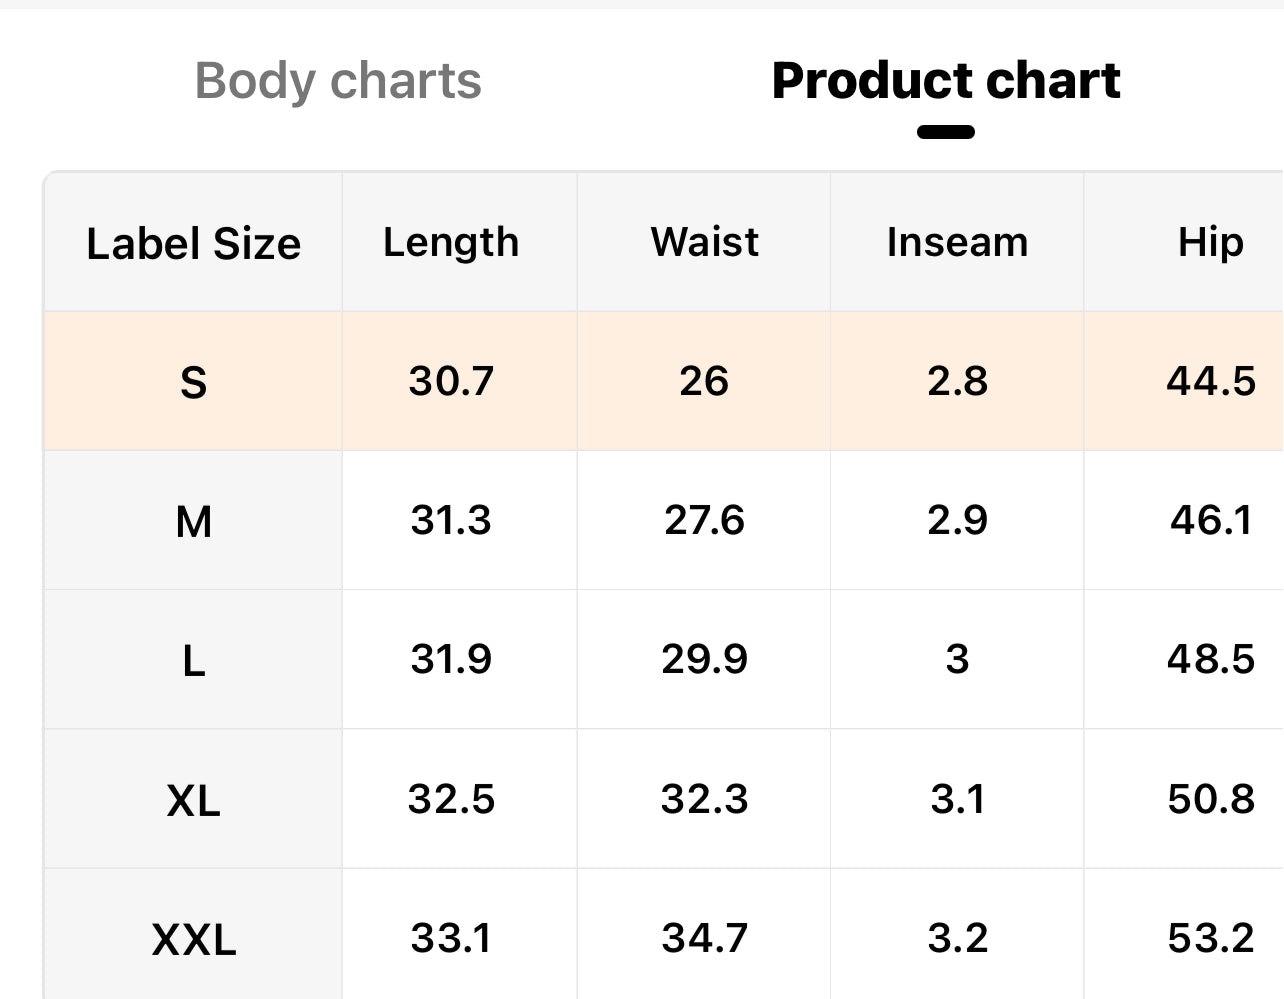Screen dimensions: 1284x999
Task: Select the 3.2 inseam value for XXL
Action: click(957, 938)
